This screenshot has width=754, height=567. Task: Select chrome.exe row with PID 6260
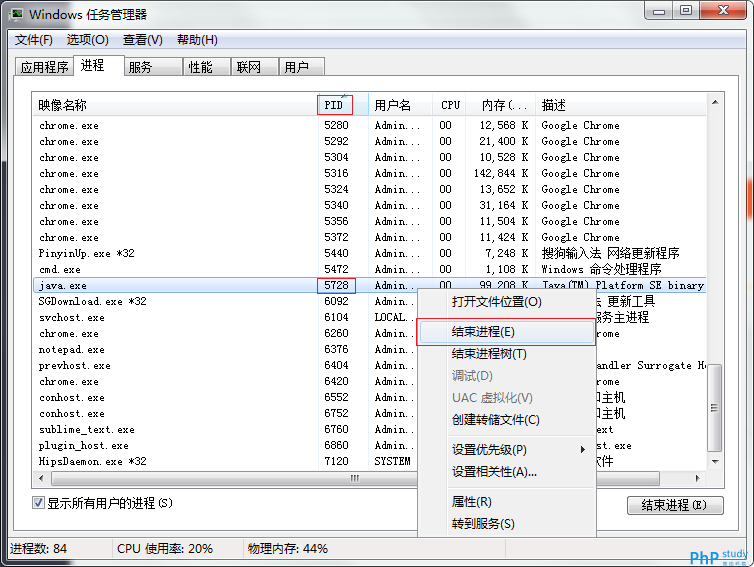(369, 333)
